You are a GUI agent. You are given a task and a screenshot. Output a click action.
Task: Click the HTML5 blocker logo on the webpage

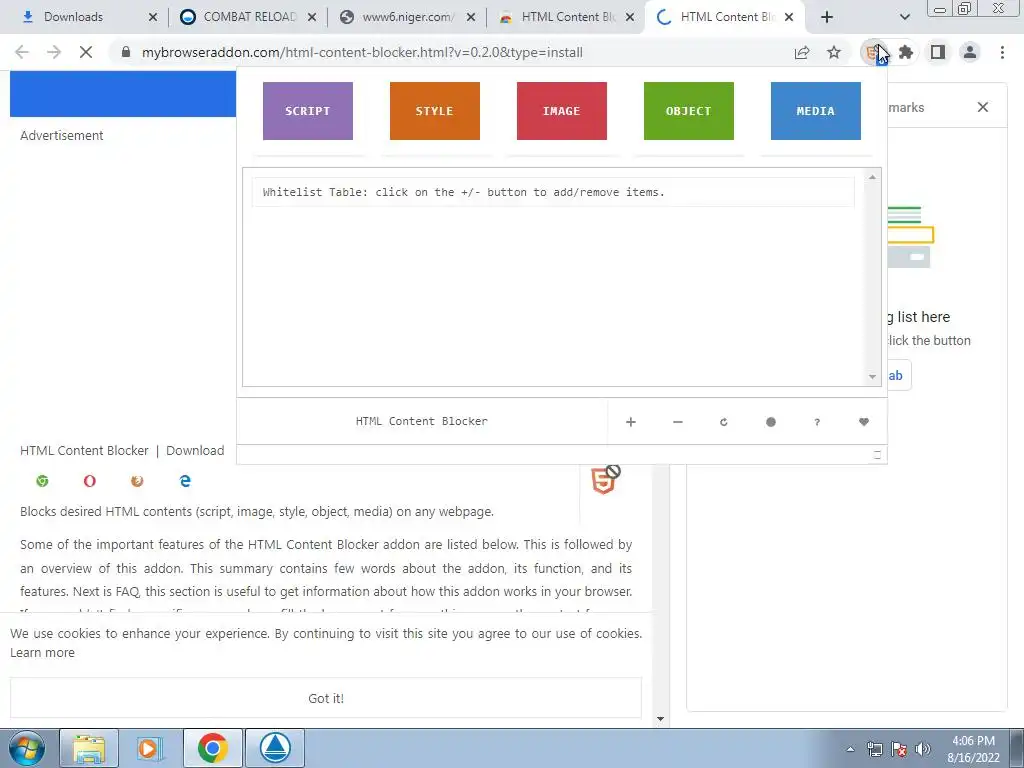click(x=605, y=480)
